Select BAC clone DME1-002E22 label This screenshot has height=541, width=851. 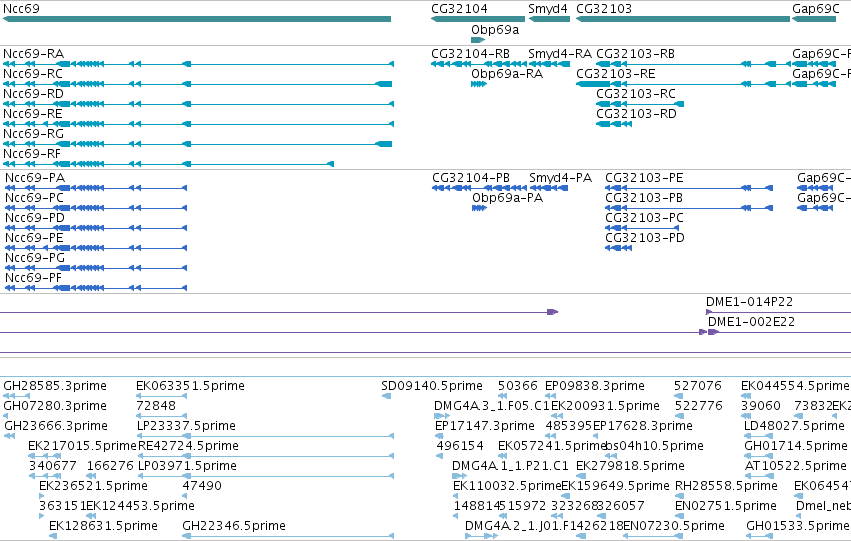pos(751,322)
